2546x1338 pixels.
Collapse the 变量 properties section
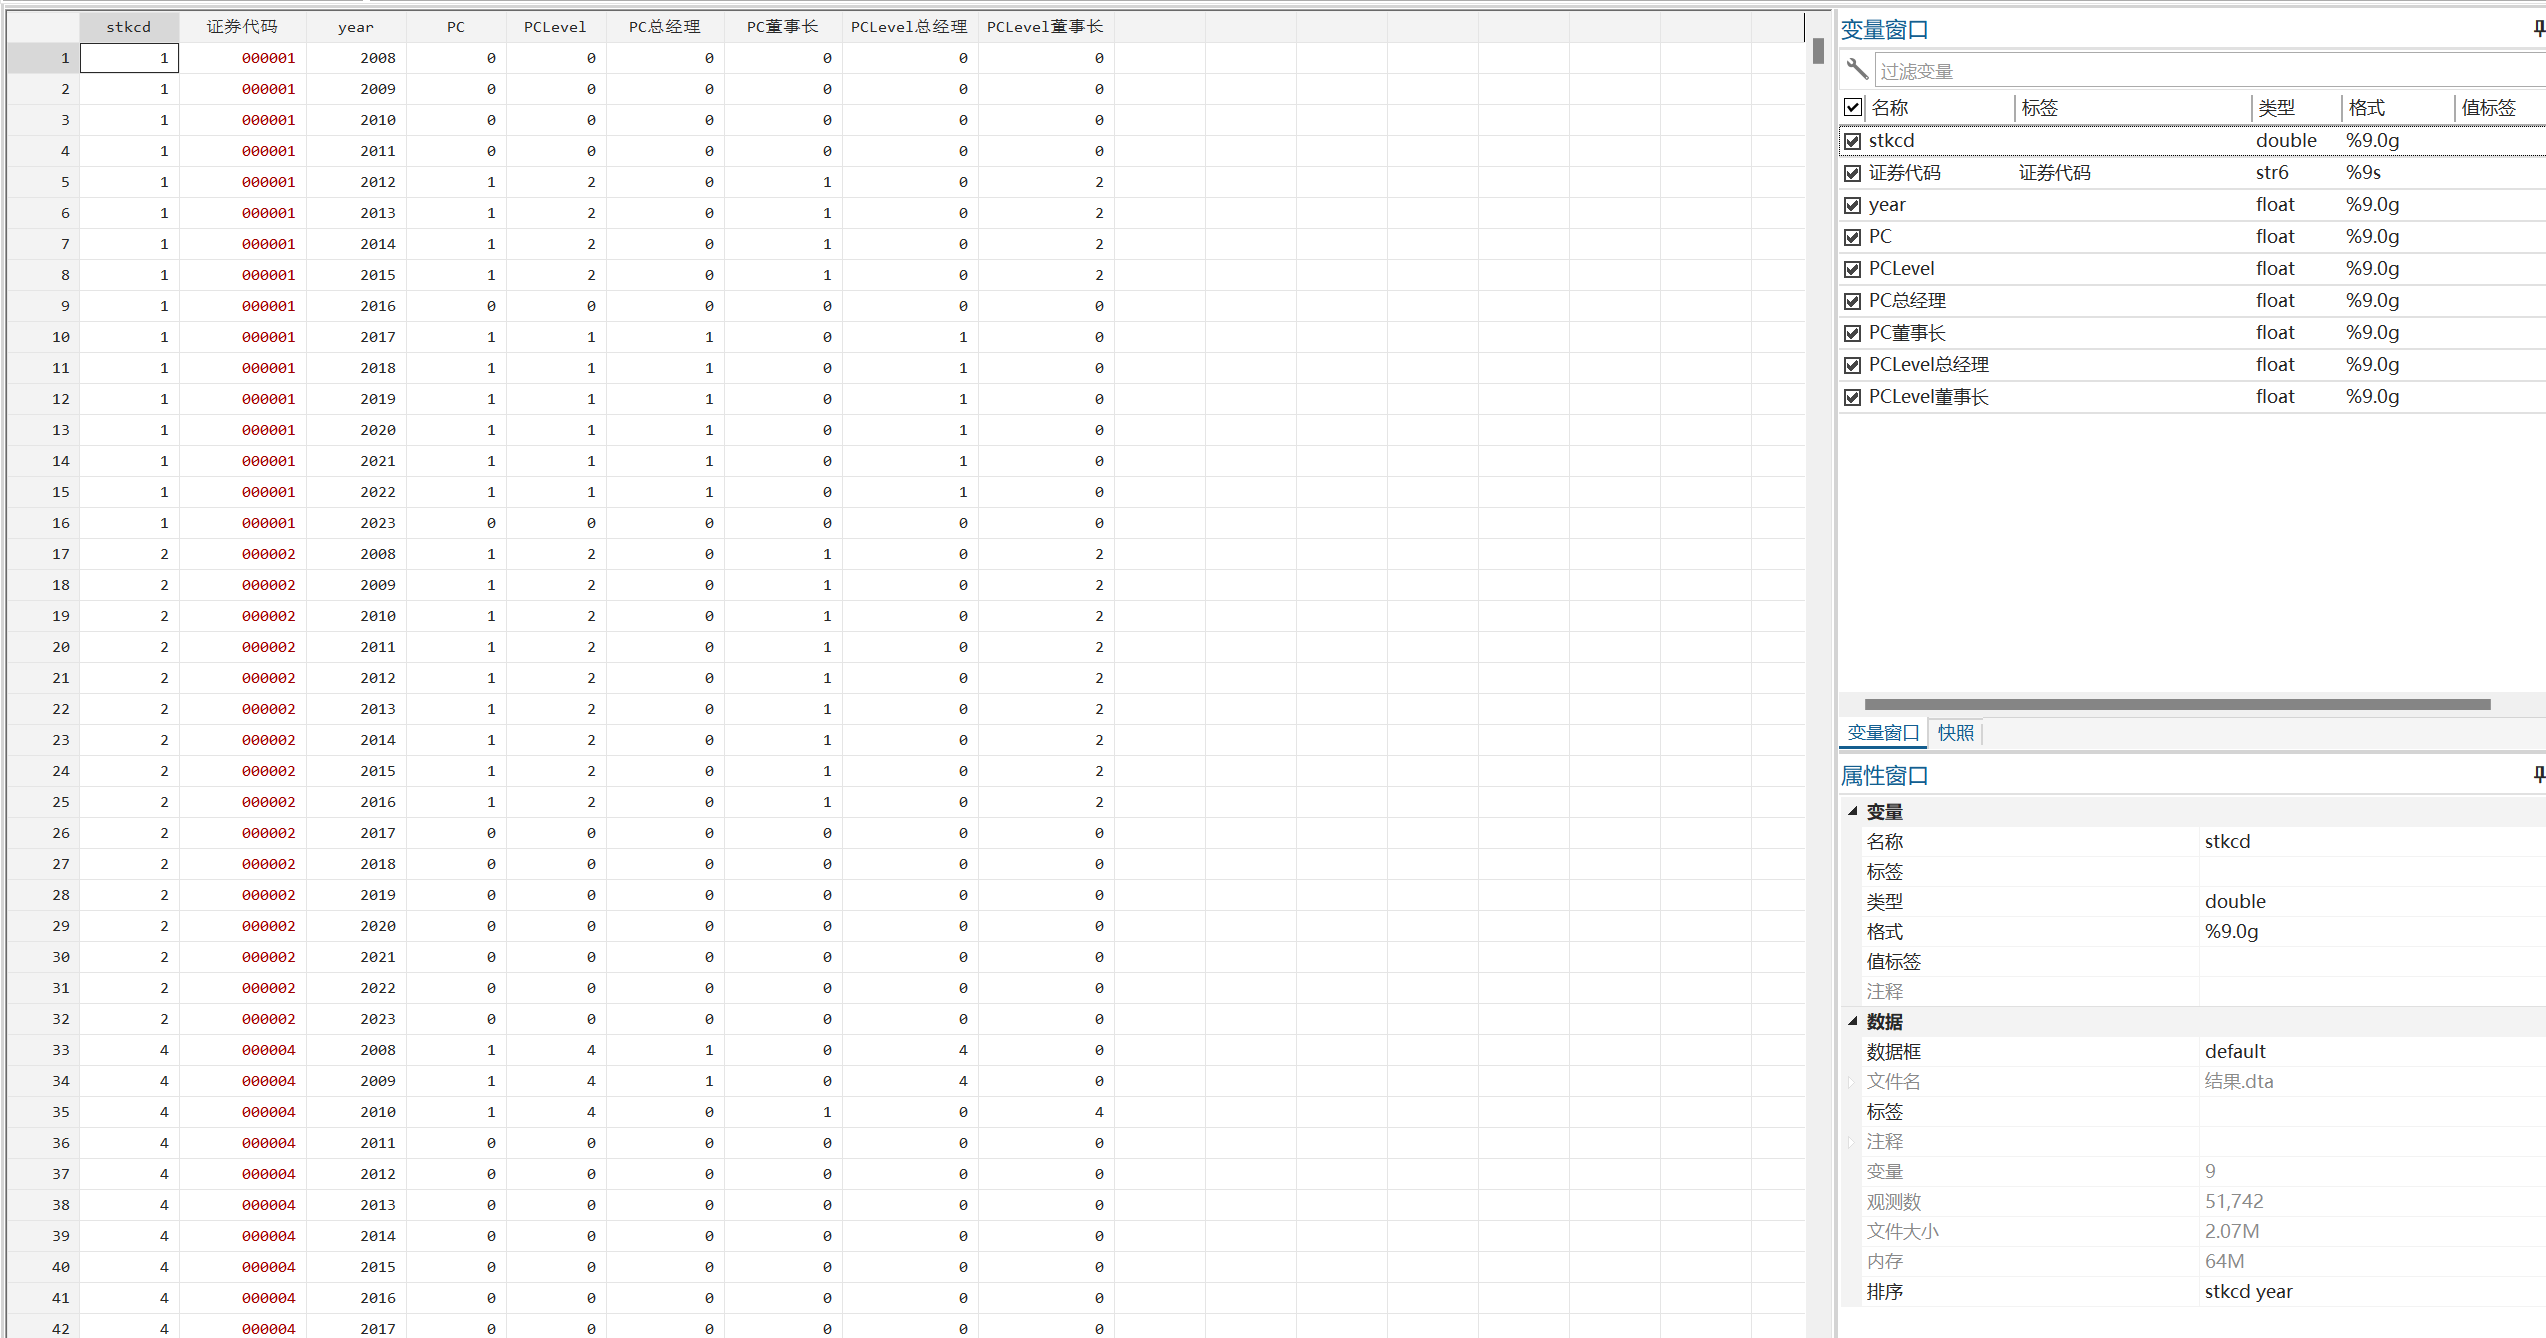point(1853,811)
